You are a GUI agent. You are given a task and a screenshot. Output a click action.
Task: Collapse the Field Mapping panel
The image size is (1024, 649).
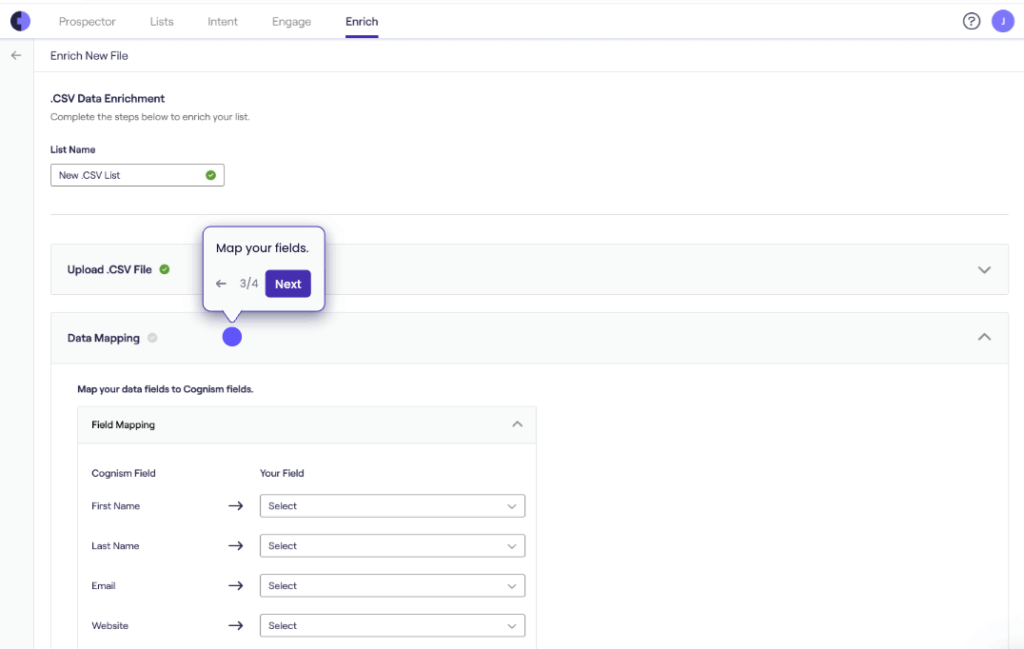pos(517,424)
